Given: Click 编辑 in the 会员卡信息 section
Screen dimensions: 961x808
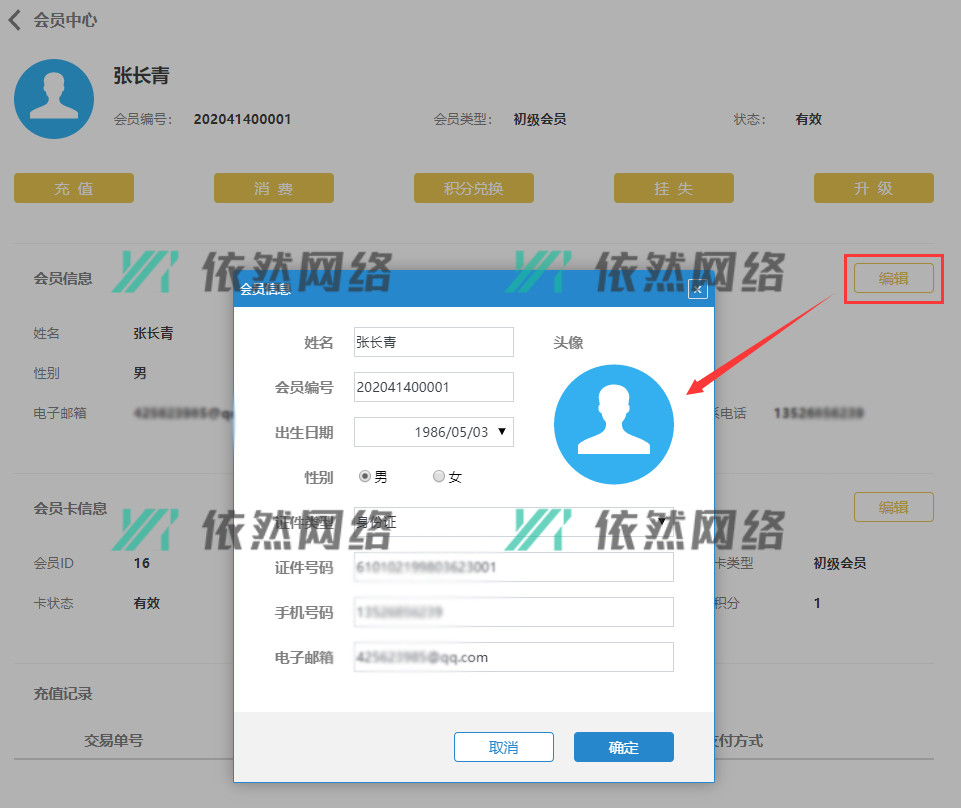Looking at the screenshot, I should point(893,507).
